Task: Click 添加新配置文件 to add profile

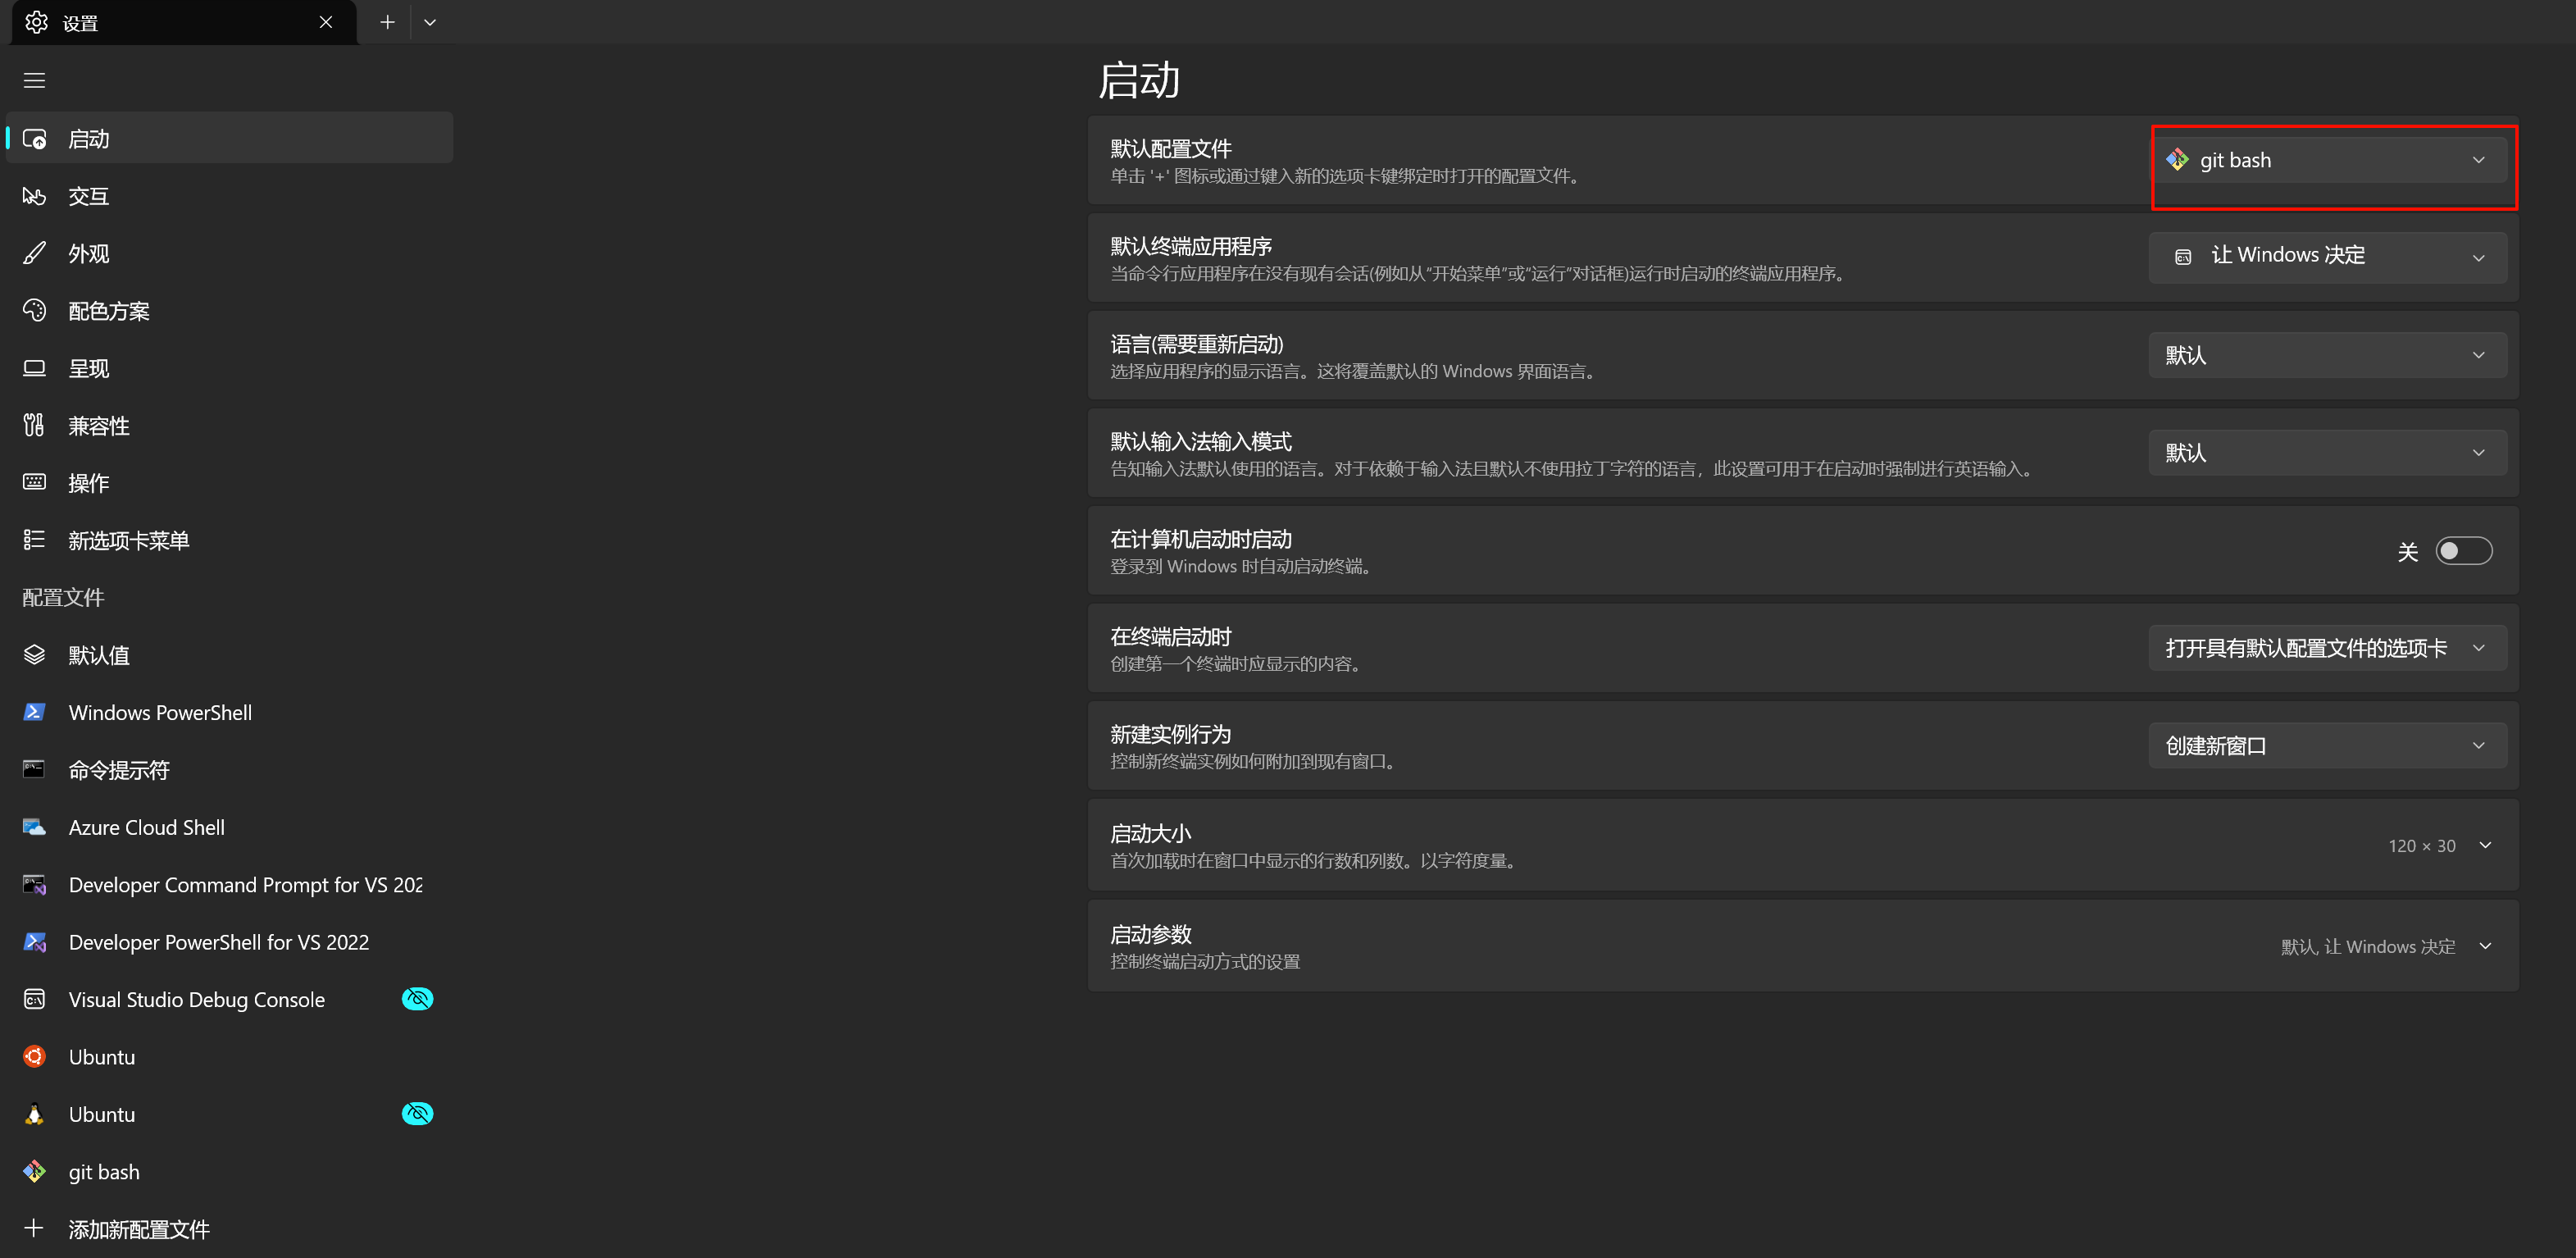Action: pyautogui.click(x=138, y=1229)
